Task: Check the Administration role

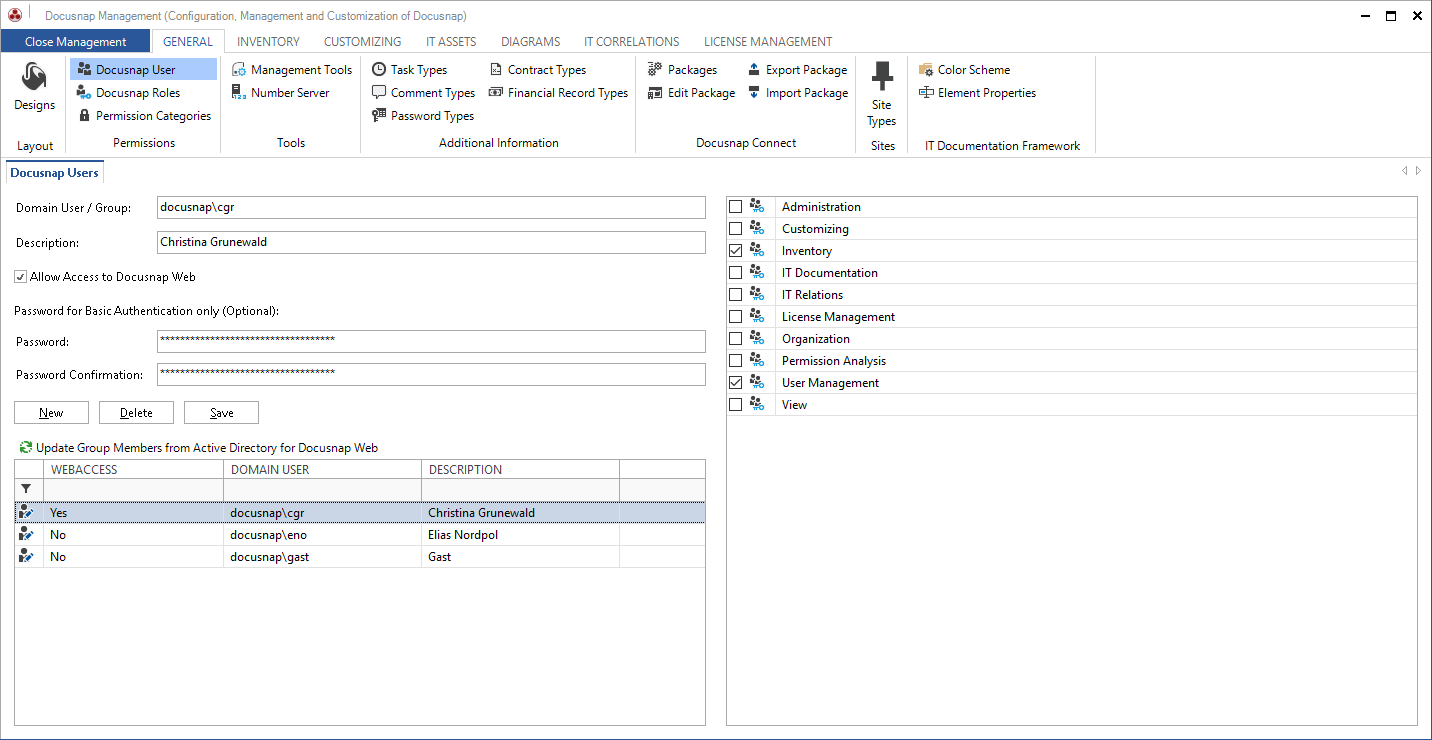Action: tap(736, 207)
